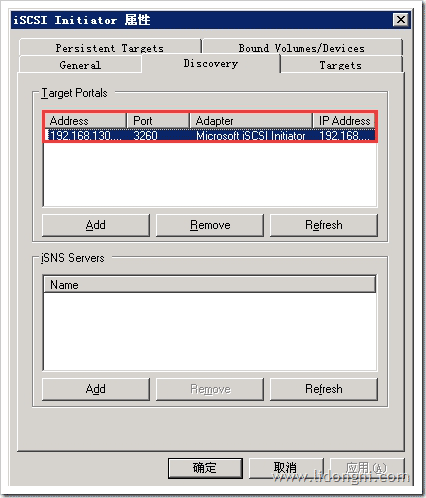
Task: Open the Targets tab
Action: point(341,65)
